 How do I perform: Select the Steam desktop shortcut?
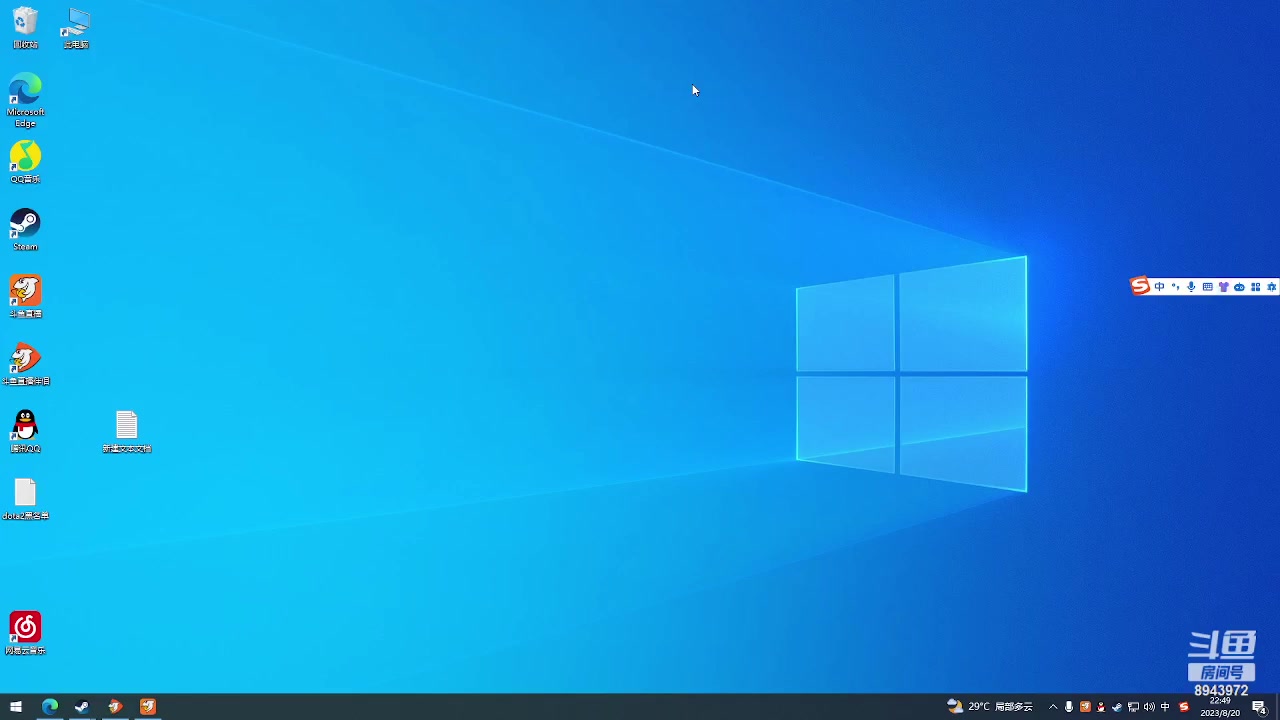click(25, 229)
